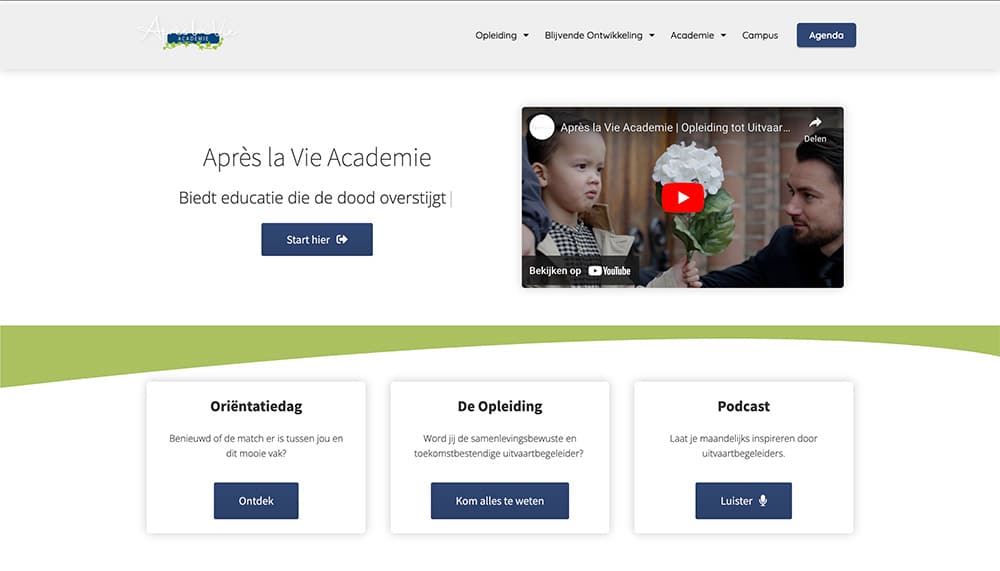Open the YouTube logo in Bekijken op
The height and width of the screenshot is (571, 1000).
point(609,271)
